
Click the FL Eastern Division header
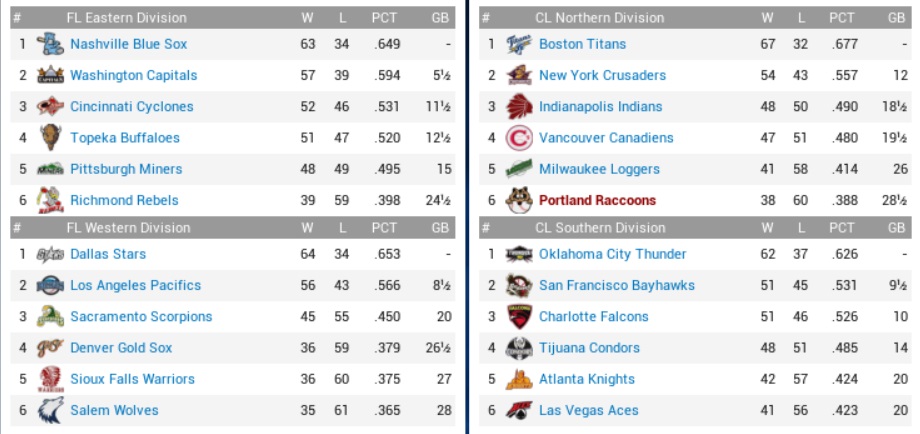click(x=126, y=17)
